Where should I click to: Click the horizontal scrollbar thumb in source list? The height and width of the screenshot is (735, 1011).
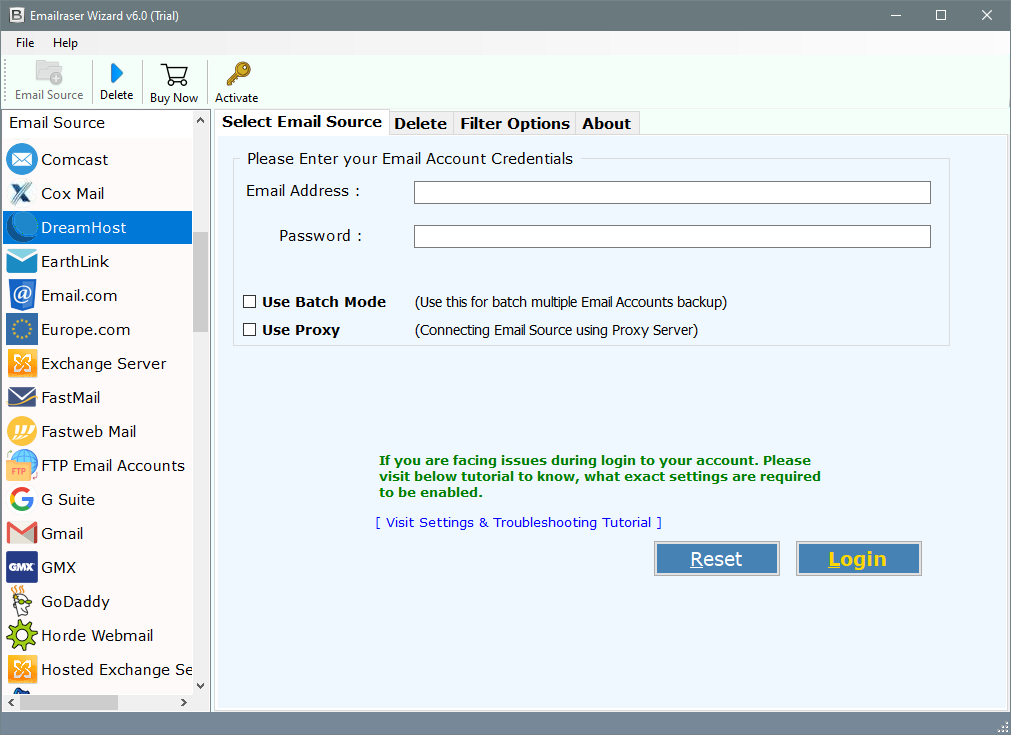click(69, 702)
